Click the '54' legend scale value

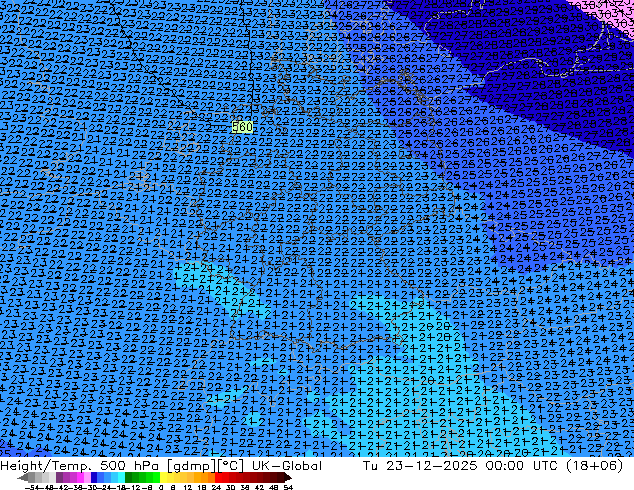(x=288, y=488)
